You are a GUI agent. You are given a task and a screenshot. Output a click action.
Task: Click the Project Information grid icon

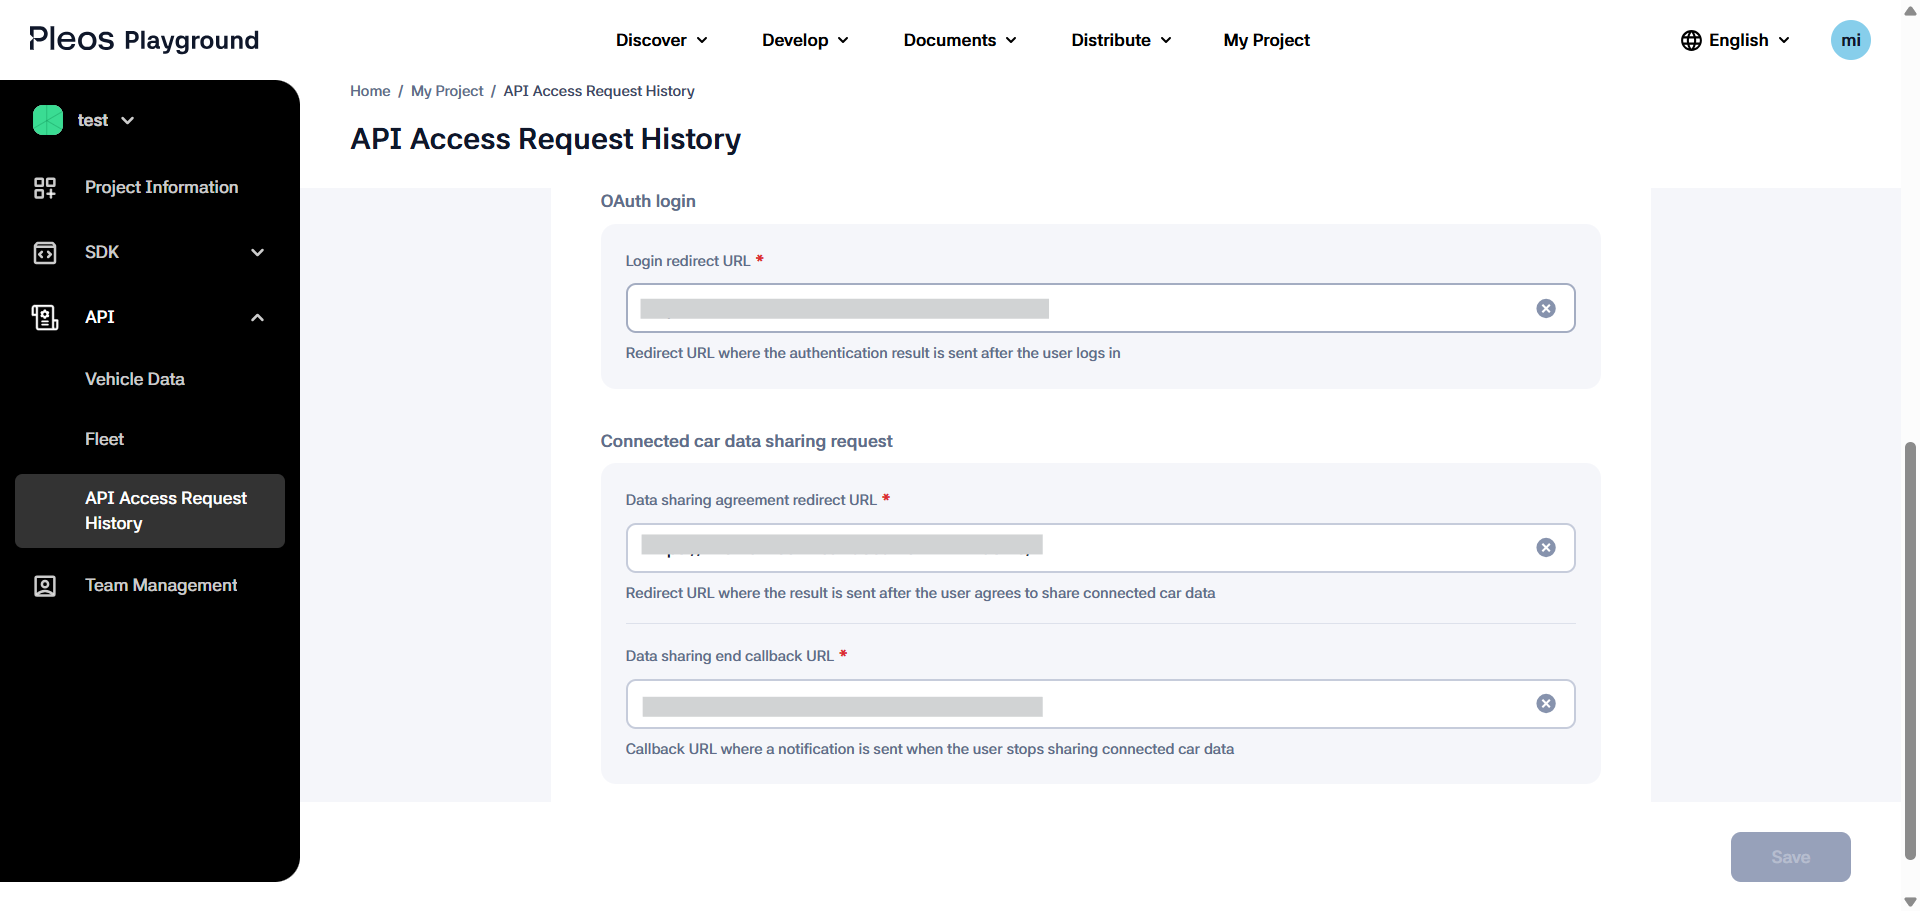point(45,188)
